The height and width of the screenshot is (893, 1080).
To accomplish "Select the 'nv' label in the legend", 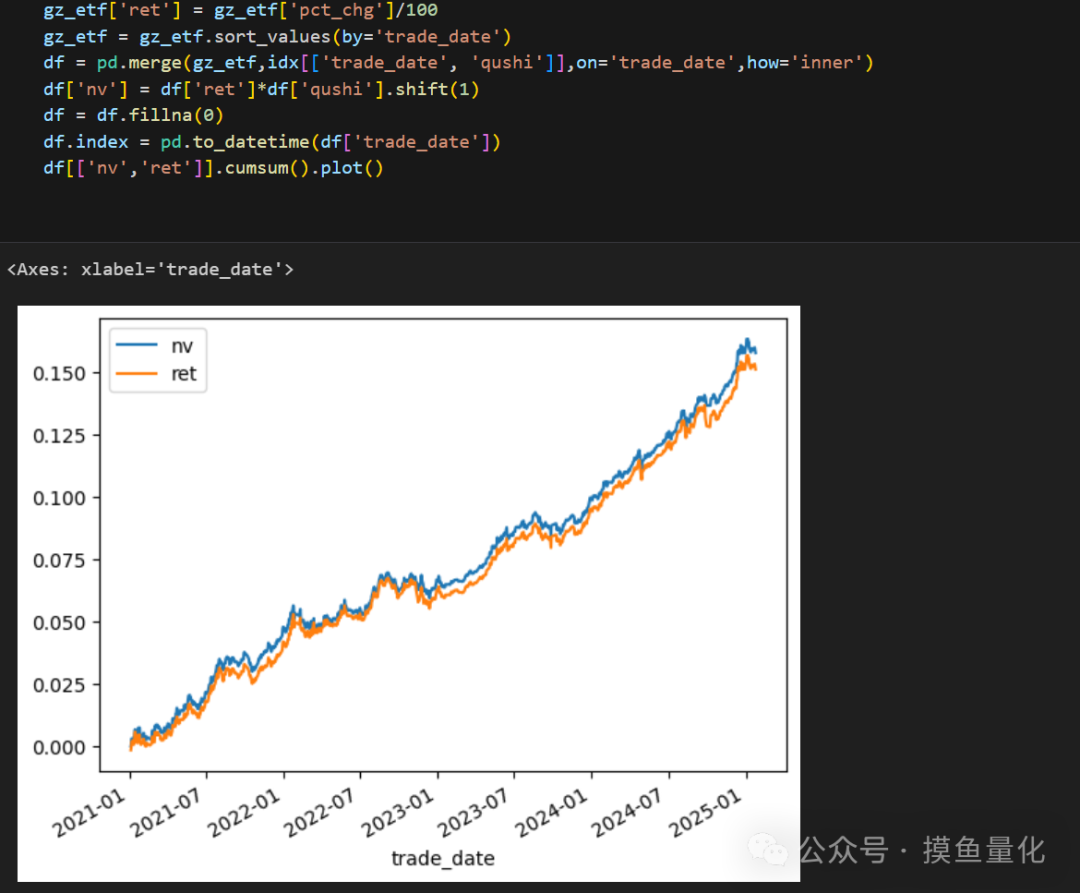I will [x=182, y=345].
